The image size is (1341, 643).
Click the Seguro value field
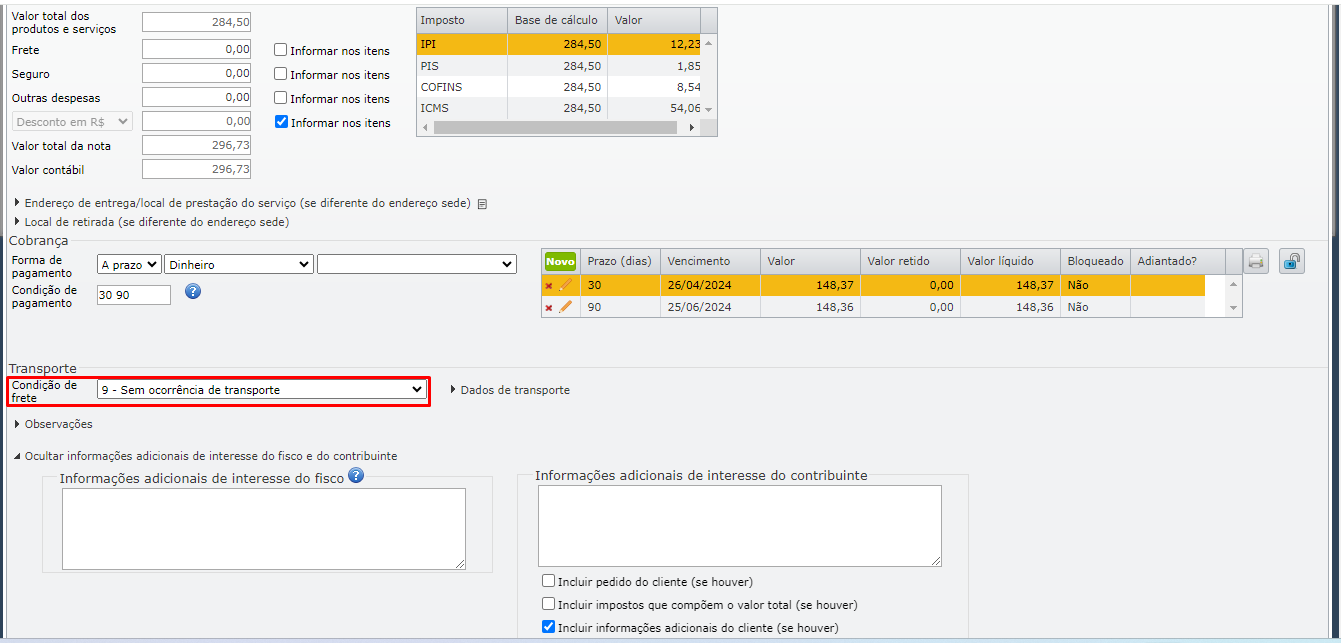point(196,73)
